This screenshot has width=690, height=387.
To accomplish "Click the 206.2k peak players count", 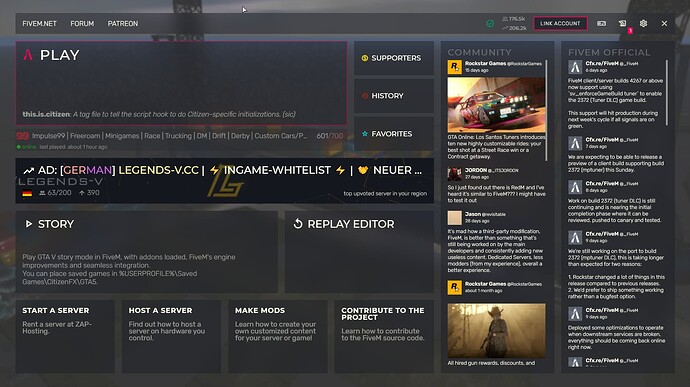I will pos(514,28).
